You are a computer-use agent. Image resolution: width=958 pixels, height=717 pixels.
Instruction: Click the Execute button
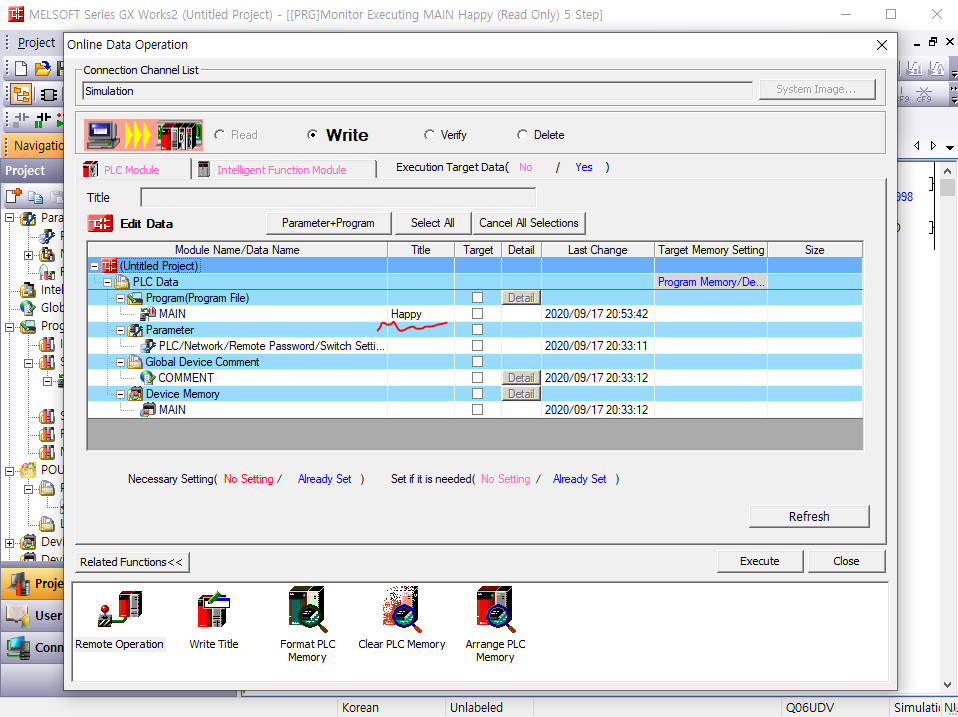(760, 561)
